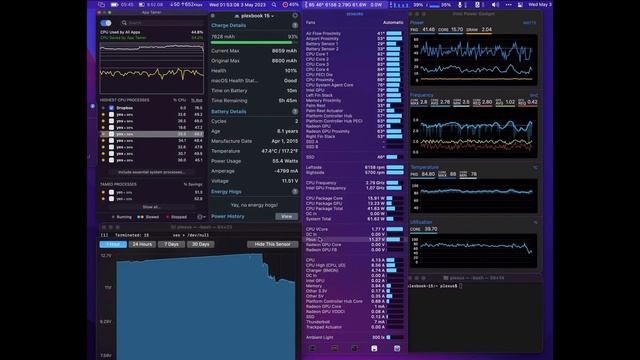Click the white highlighted sensors toolbar icon
Viewport: 640px width, 360px height.
pyautogui.click(x=374, y=348)
